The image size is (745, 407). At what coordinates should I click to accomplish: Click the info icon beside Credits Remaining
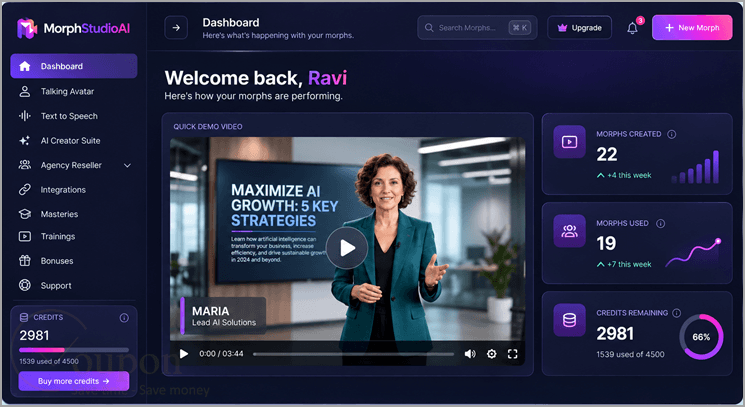tap(677, 313)
